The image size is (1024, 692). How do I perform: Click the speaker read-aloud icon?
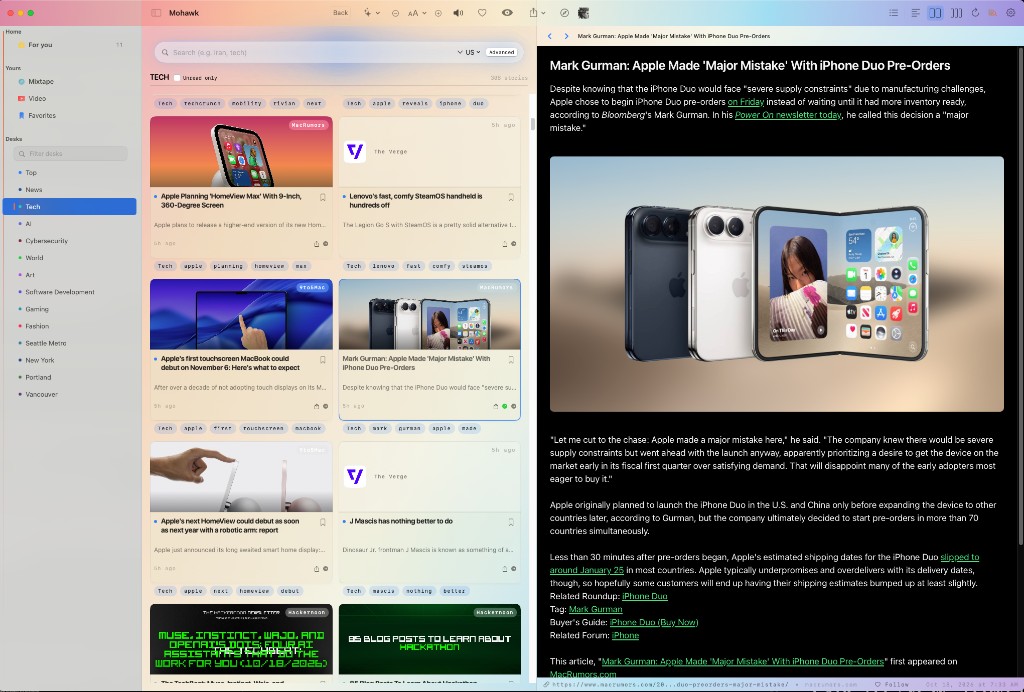pos(458,13)
